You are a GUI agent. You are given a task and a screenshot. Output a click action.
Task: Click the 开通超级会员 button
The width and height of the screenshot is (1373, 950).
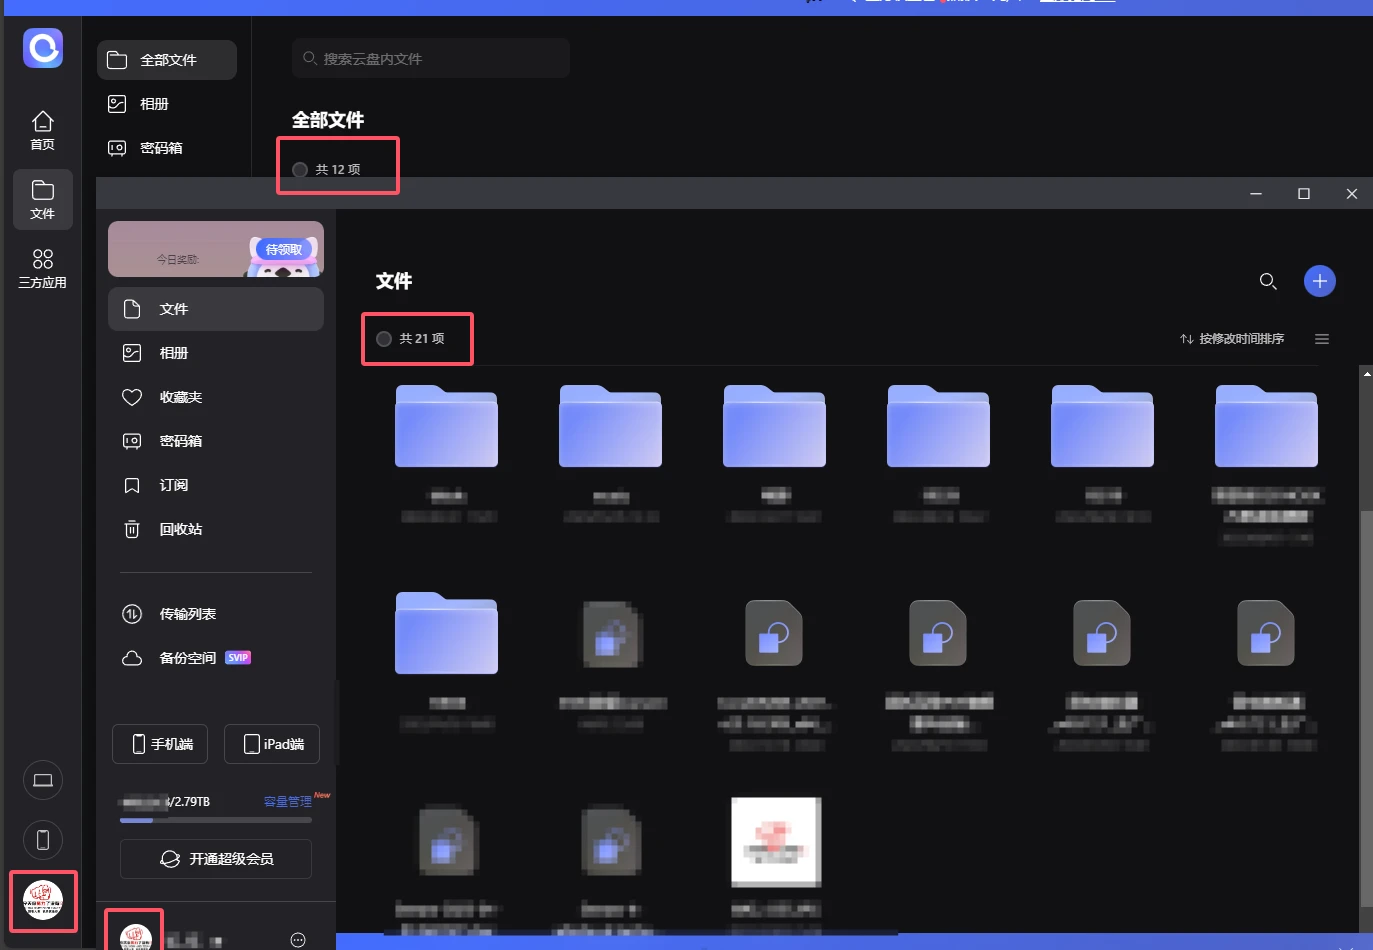[216, 859]
